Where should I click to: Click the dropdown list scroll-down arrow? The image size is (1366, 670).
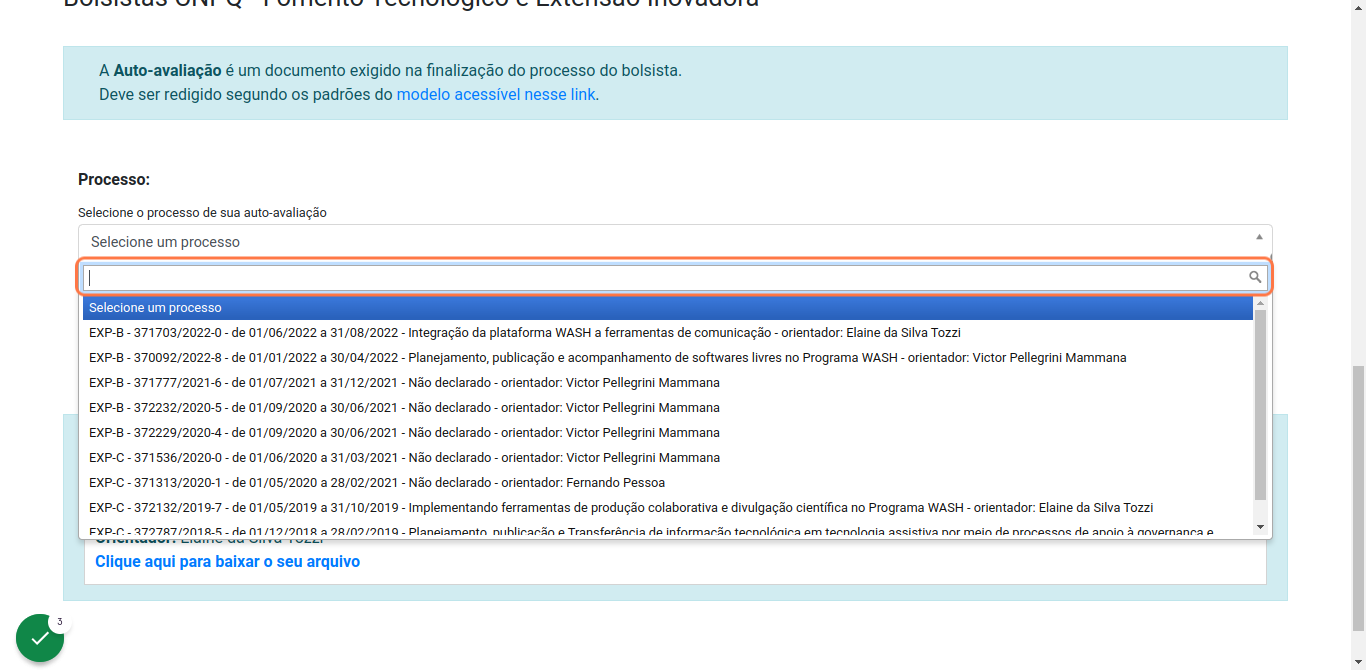click(x=1260, y=527)
